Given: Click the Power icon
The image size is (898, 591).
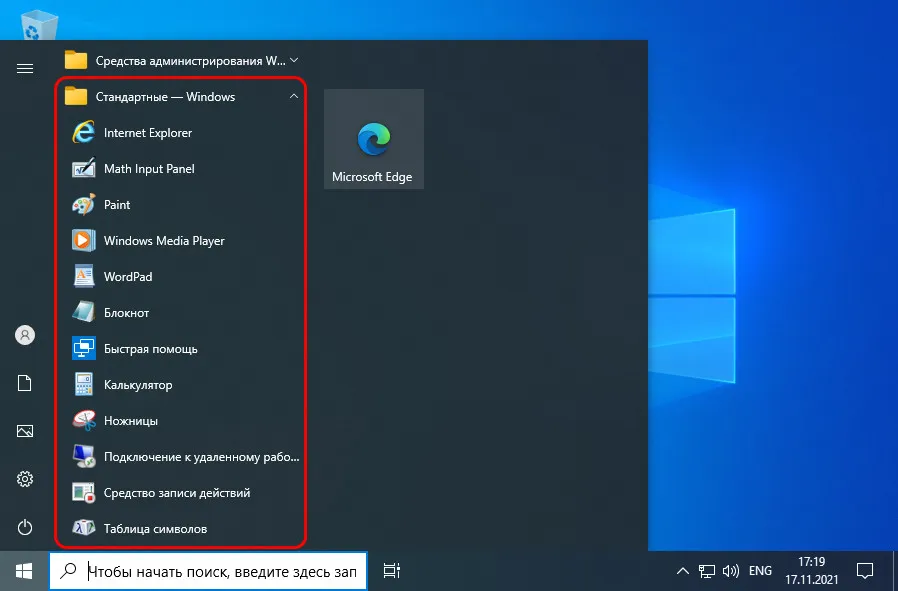Looking at the screenshot, I should [x=25, y=527].
